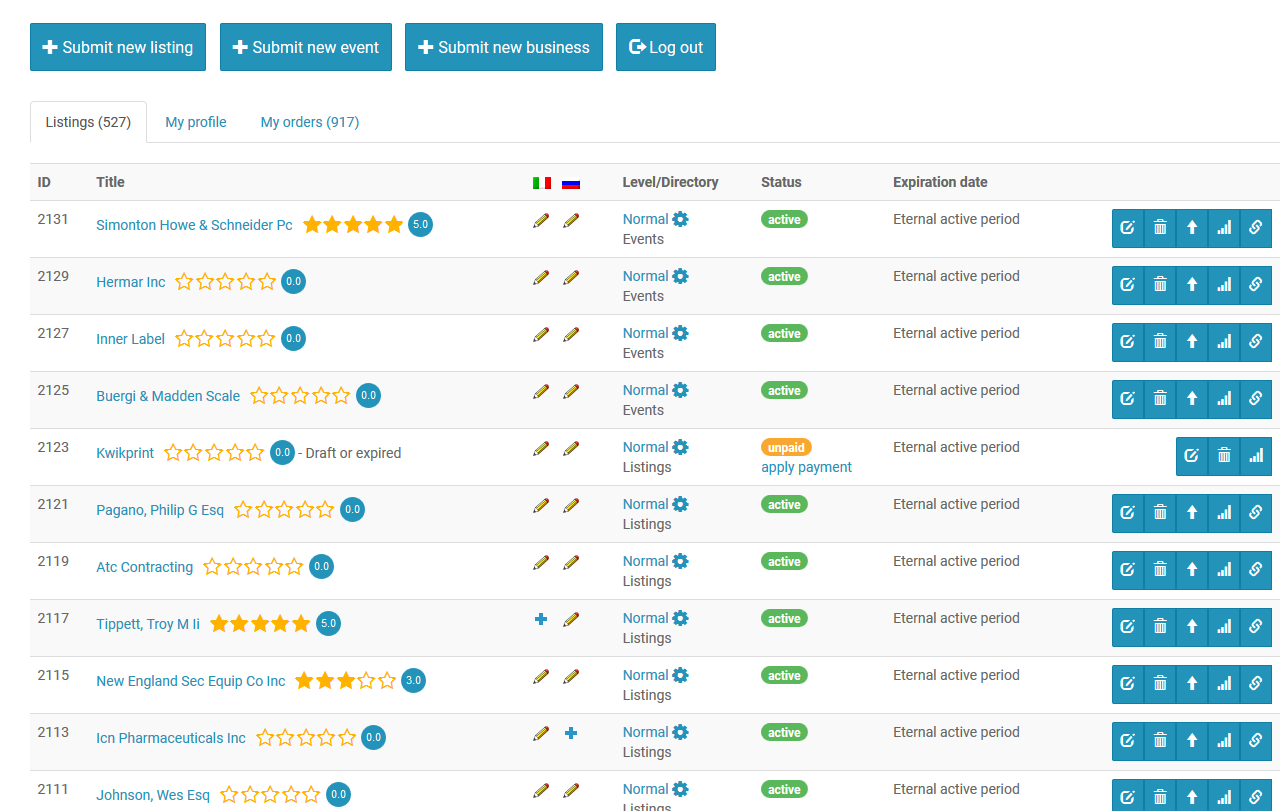
Task: Add Italian translation for Tippett, Troy M Ii
Action: [541, 619]
